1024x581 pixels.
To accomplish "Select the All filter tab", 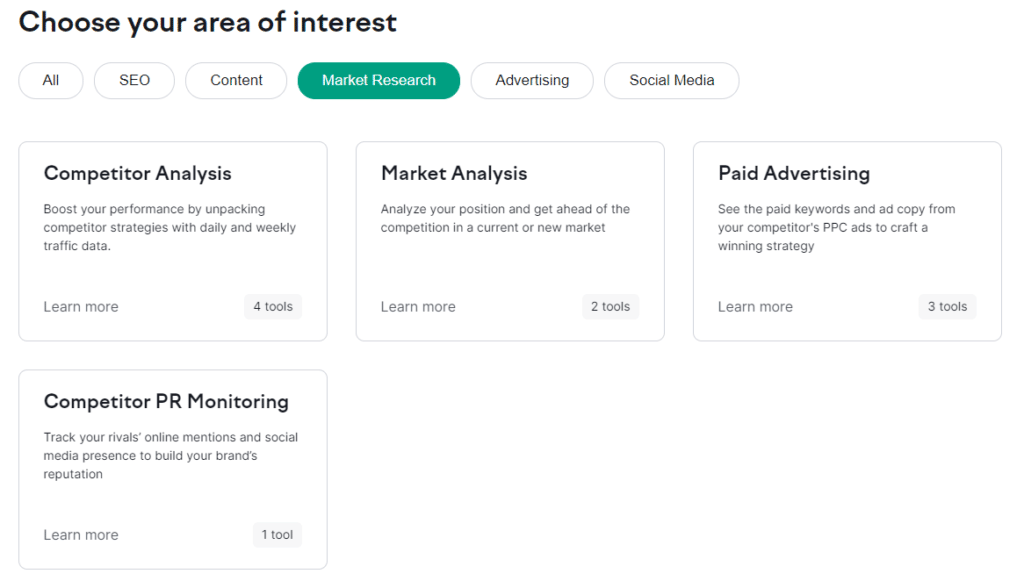I will pyautogui.click(x=51, y=81).
